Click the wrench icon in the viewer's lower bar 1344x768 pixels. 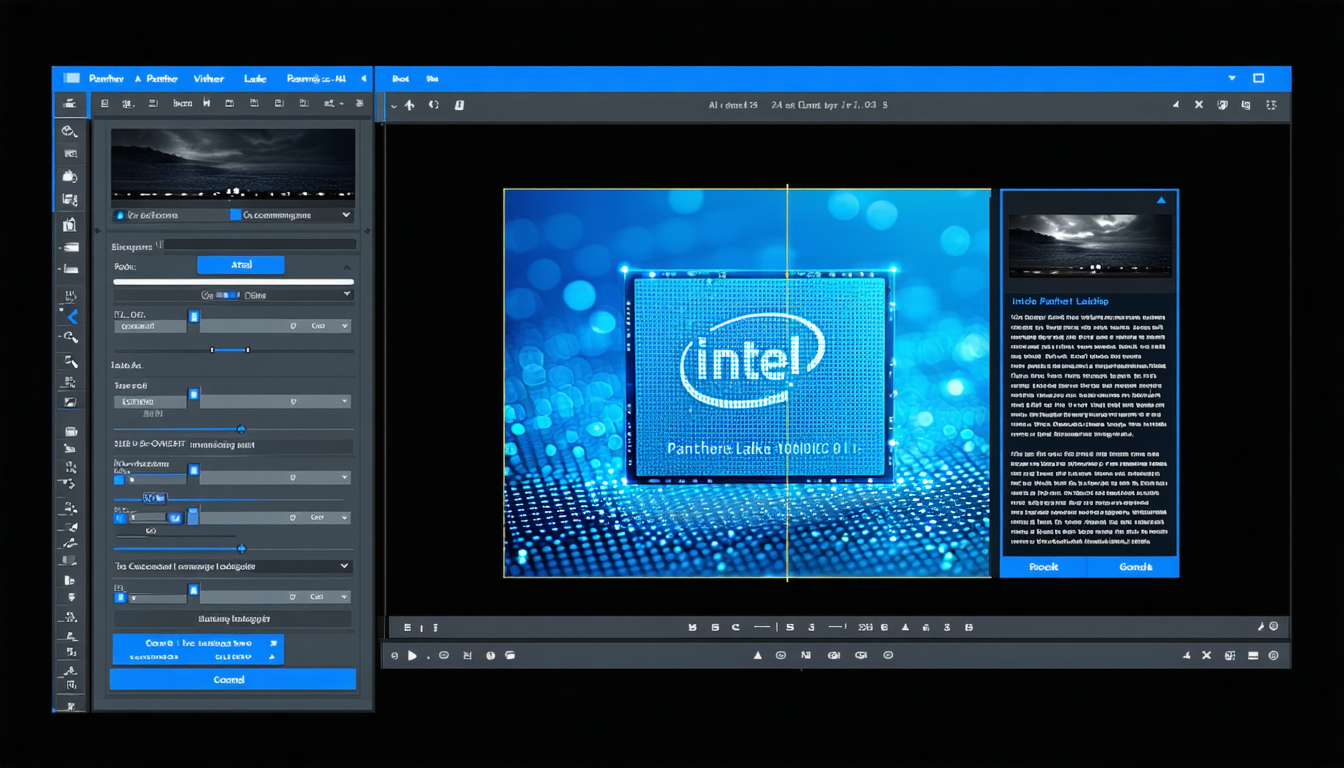pyautogui.click(x=1261, y=627)
